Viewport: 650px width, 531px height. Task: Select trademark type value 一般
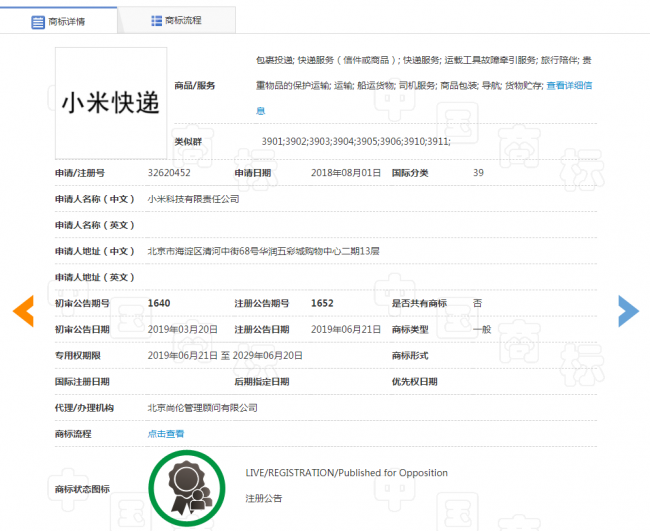482,330
